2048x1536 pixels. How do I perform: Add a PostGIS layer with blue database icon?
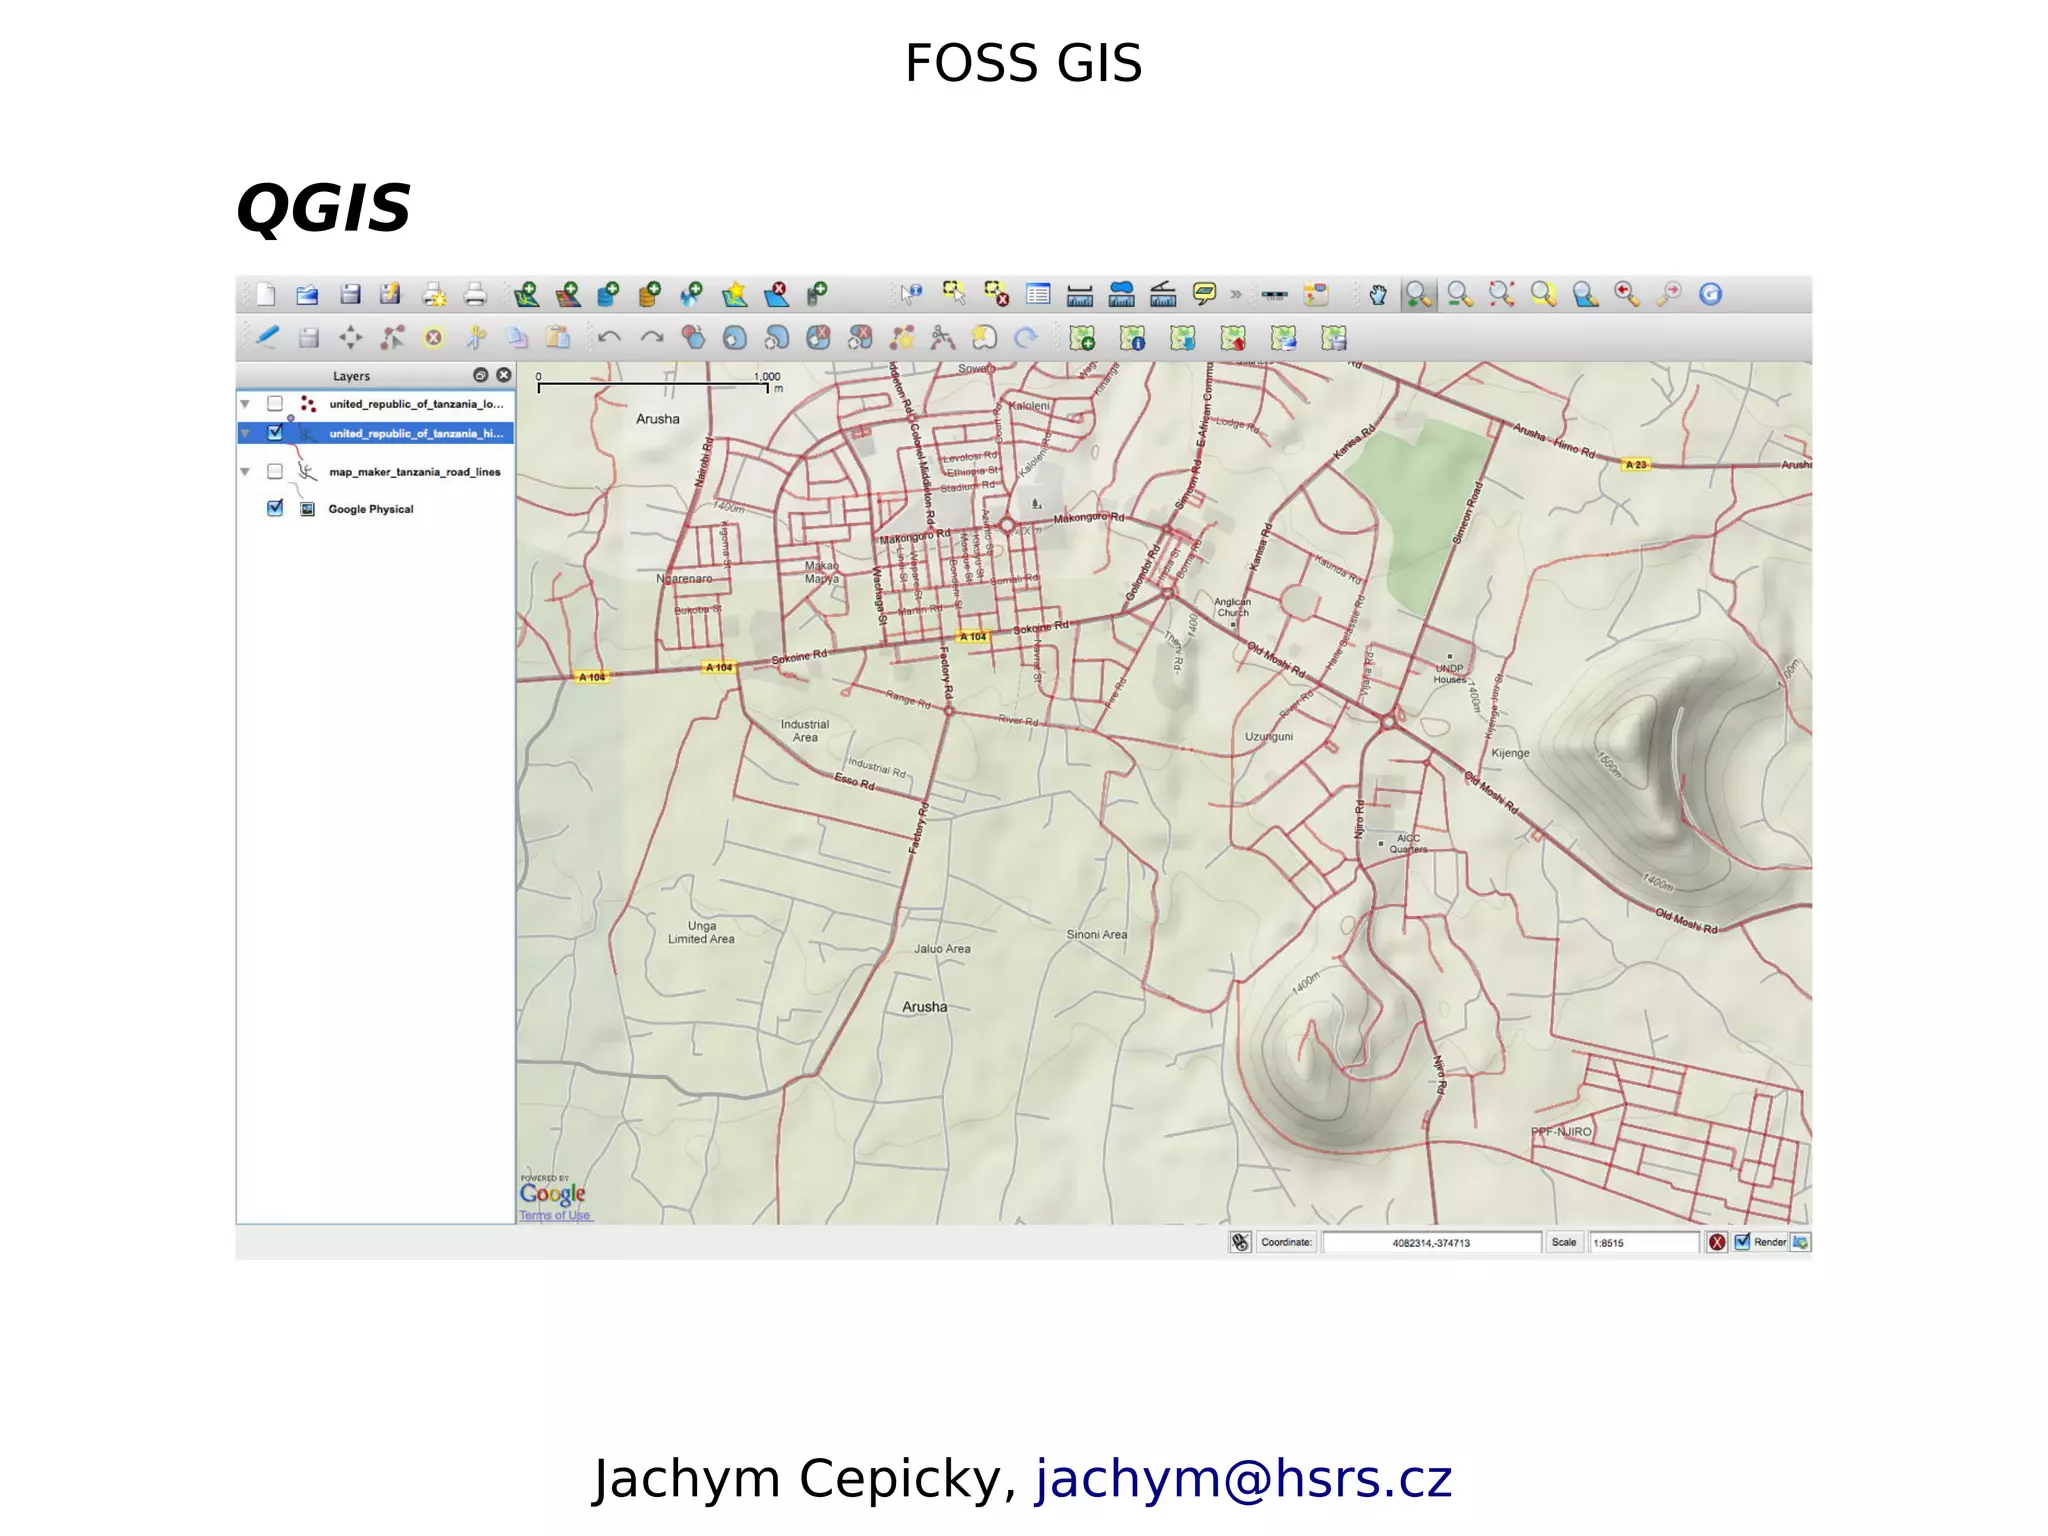tap(608, 295)
